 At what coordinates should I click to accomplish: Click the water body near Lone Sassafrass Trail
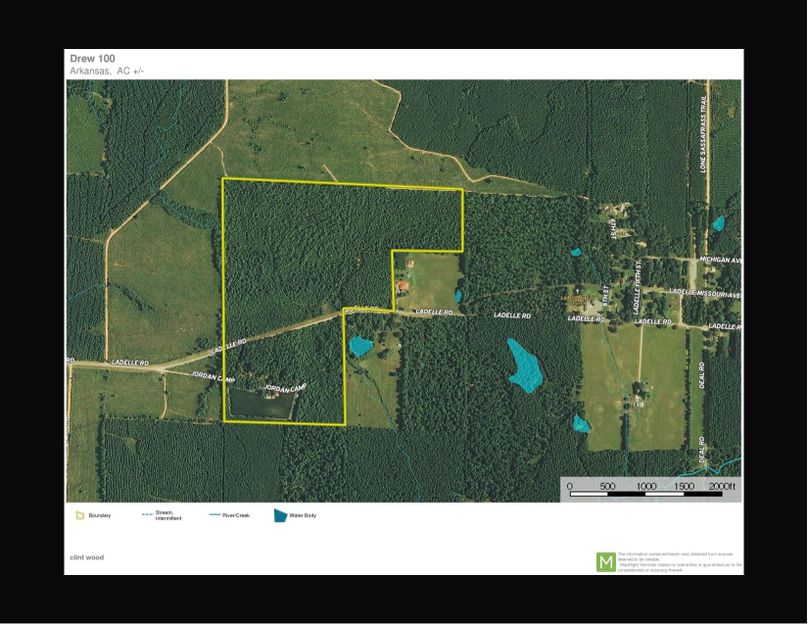click(718, 223)
